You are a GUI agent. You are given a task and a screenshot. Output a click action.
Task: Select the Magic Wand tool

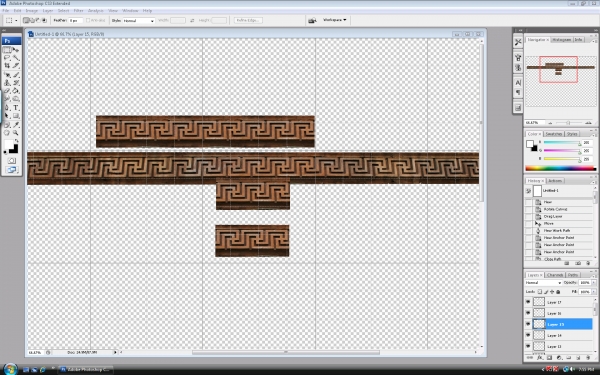pos(16,58)
